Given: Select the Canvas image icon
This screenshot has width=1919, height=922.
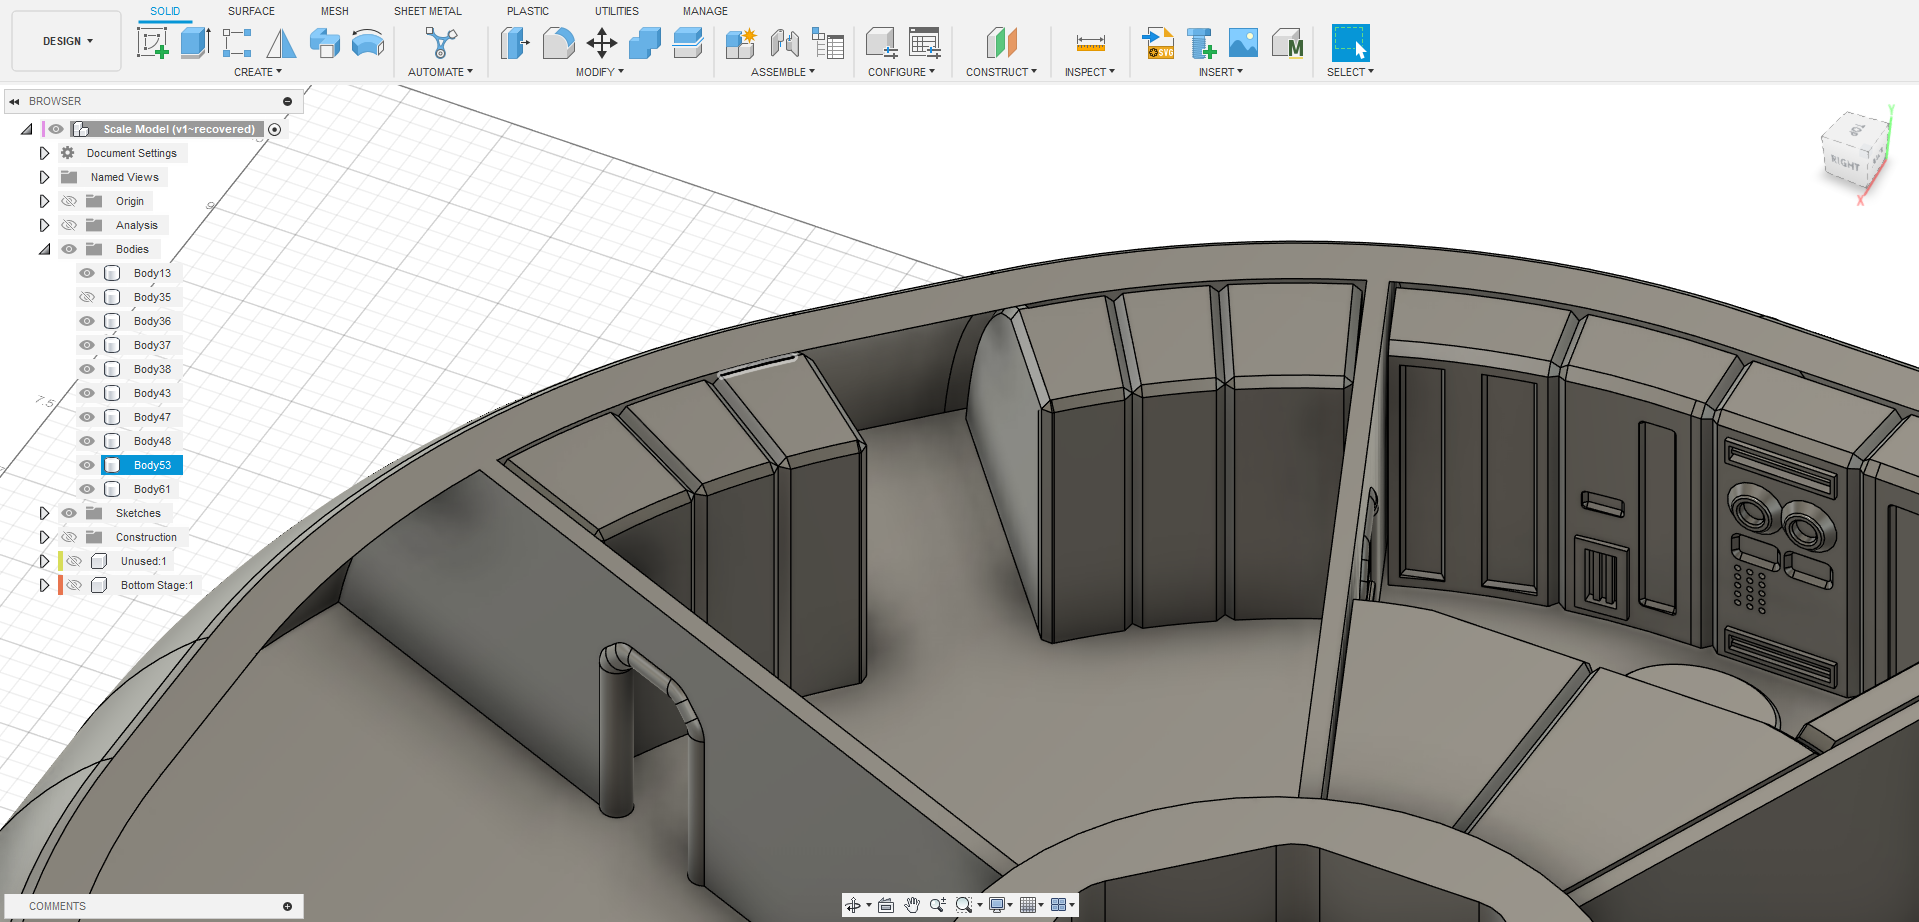Looking at the screenshot, I should tap(1243, 42).
